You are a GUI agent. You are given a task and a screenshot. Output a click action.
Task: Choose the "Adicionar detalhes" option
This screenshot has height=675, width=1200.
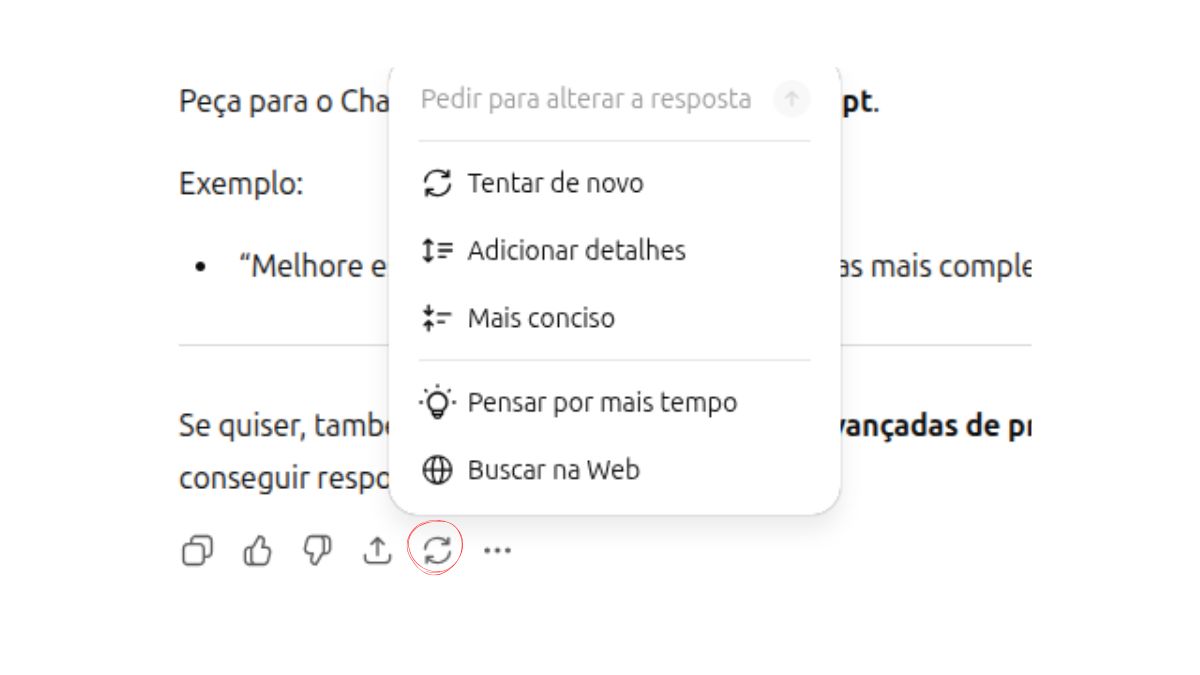tap(576, 250)
